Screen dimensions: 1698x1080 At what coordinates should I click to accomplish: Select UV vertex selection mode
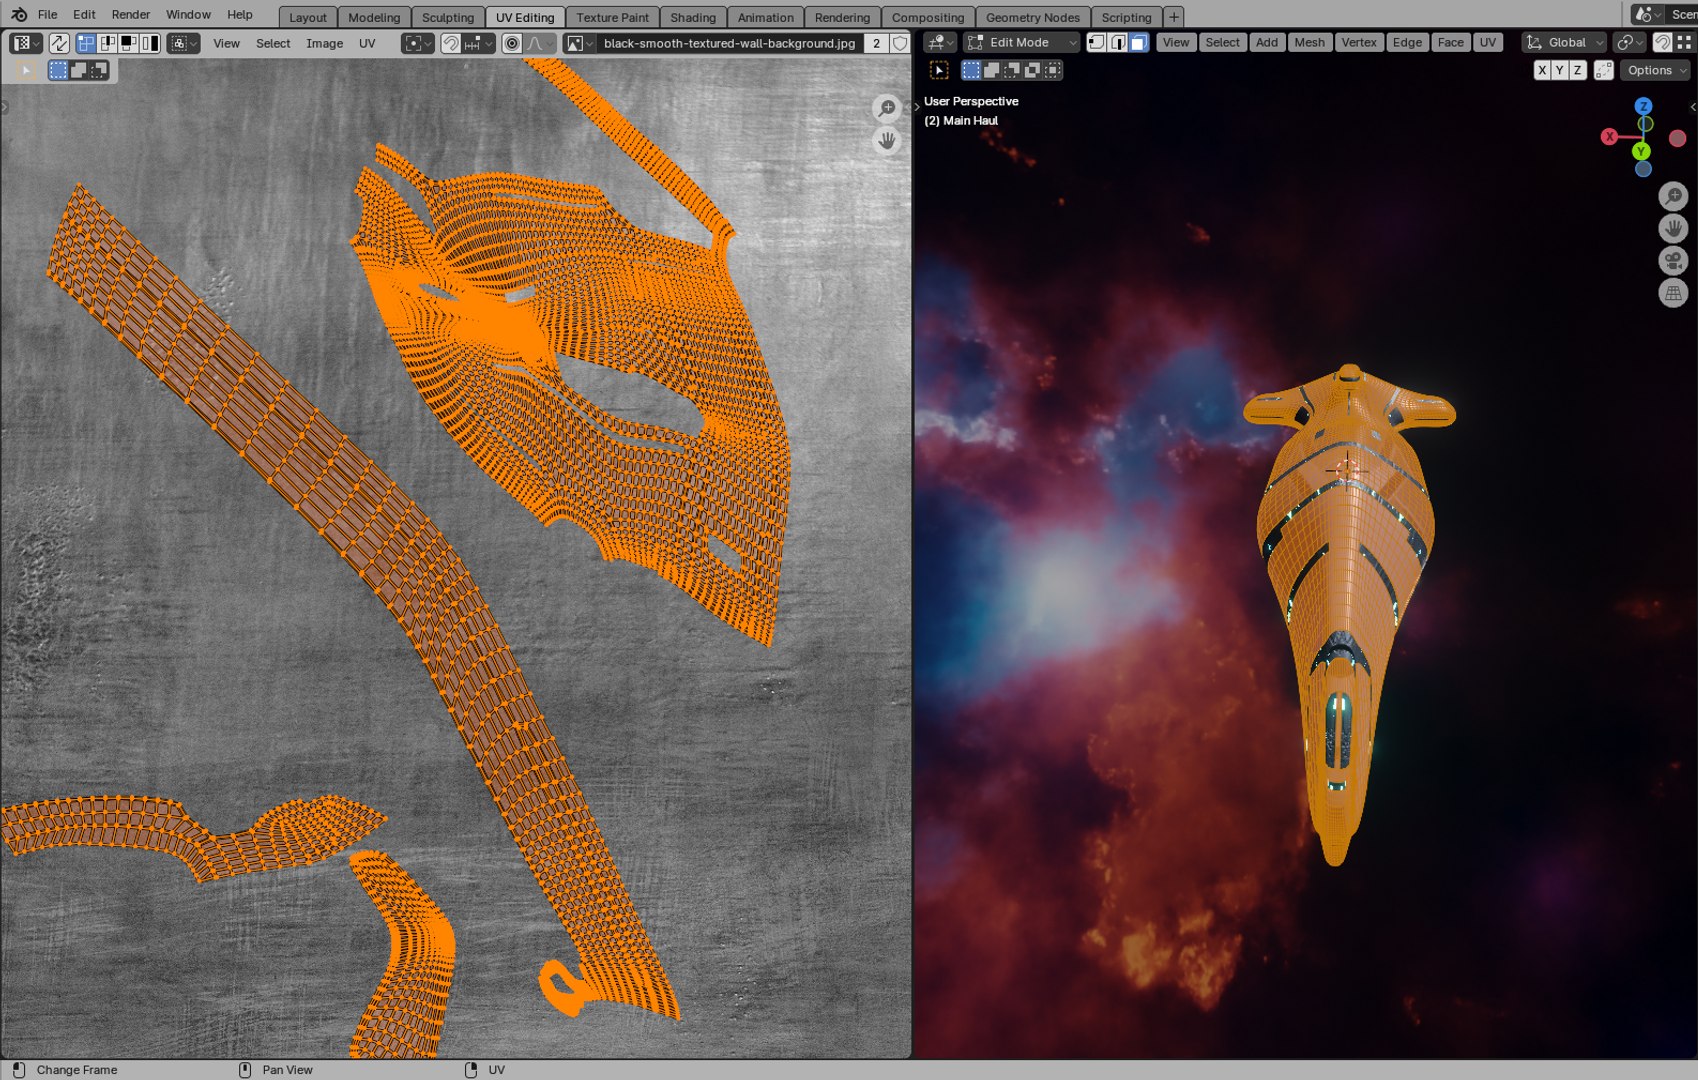[87, 43]
